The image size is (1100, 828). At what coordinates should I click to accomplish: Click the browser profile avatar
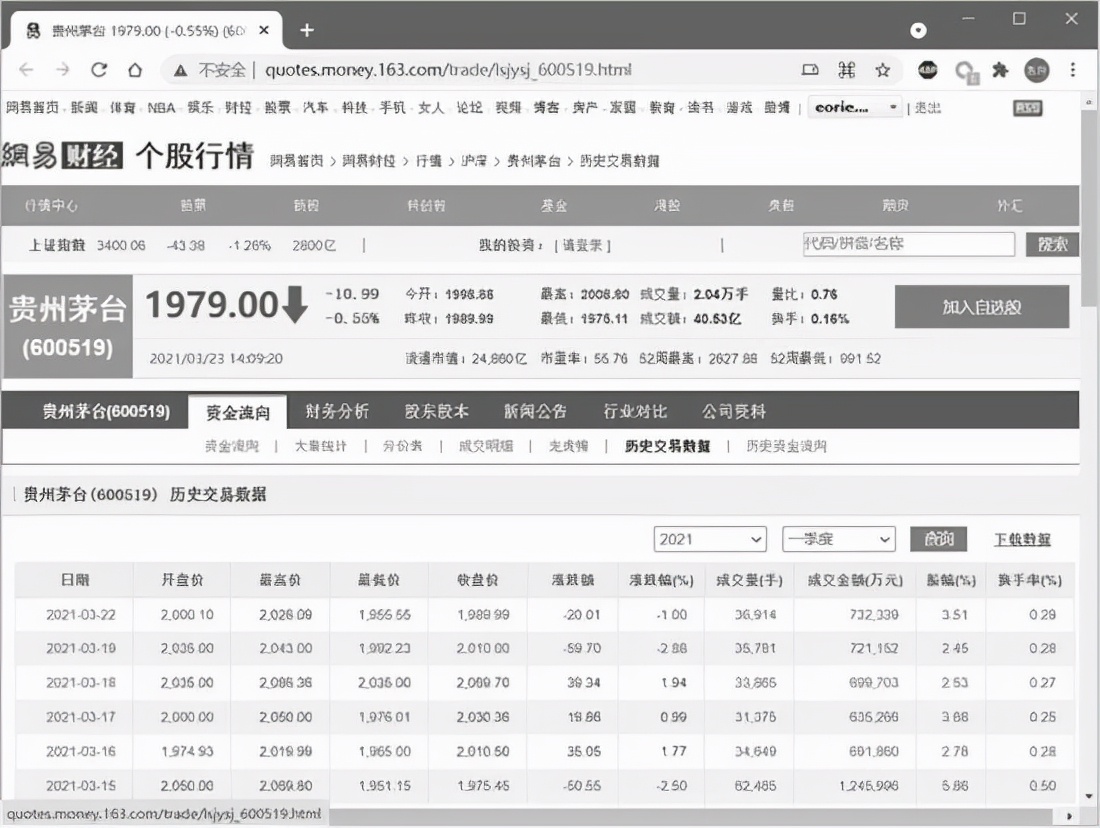(x=1037, y=71)
